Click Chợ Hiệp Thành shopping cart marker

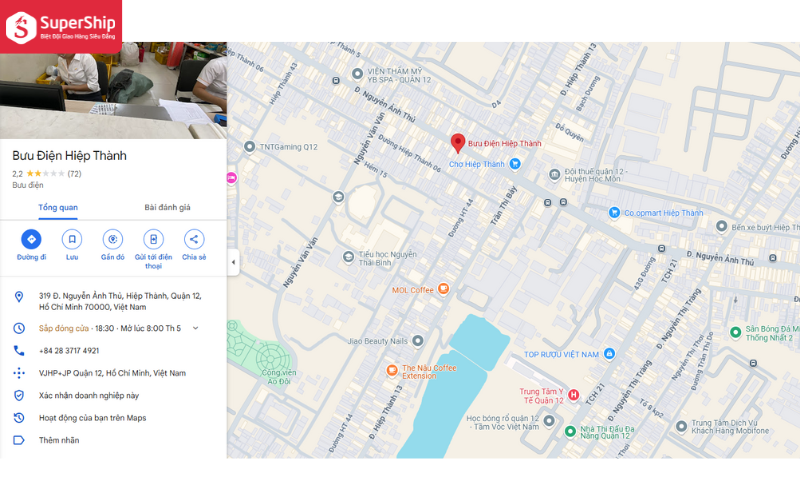click(515, 164)
